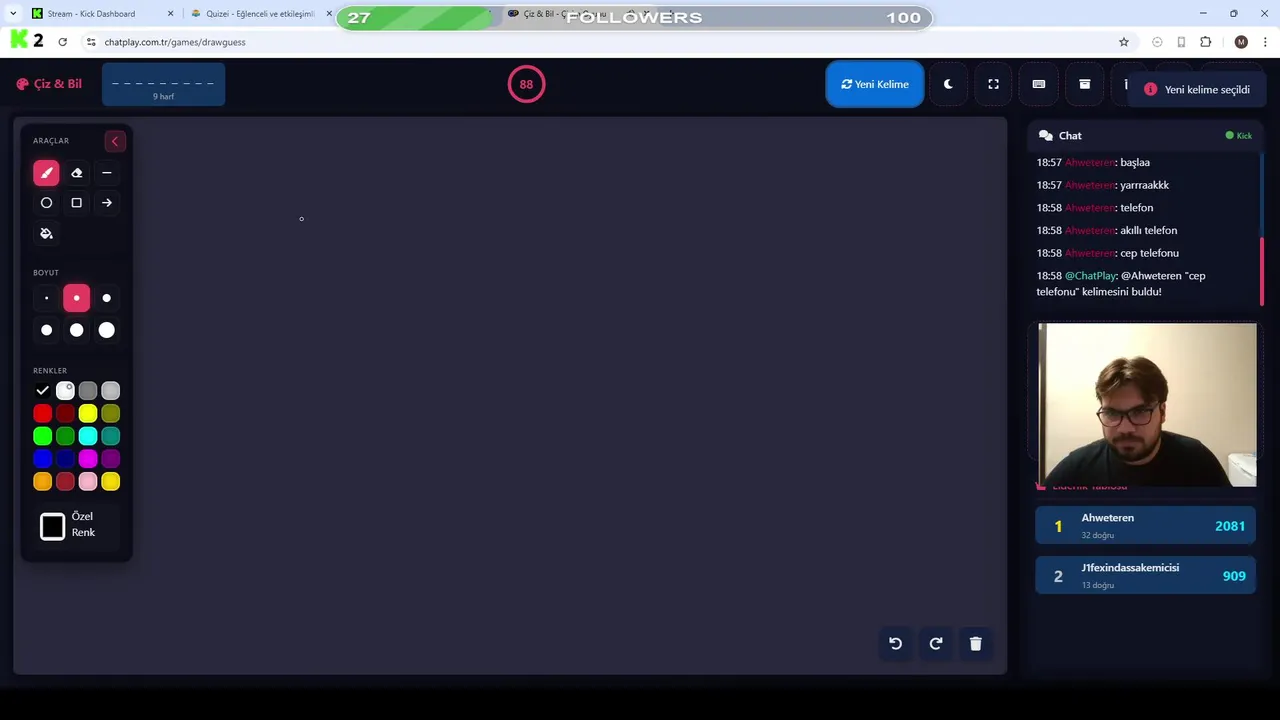The height and width of the screenshot is (720, 1280).
Task: Select the straight line tool
Action: coord(107,173)
